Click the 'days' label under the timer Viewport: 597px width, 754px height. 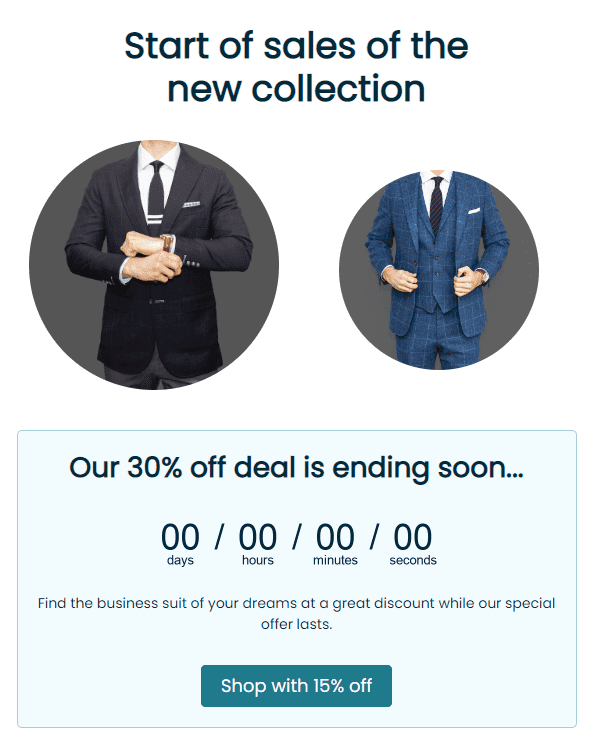tap(180, 561)
